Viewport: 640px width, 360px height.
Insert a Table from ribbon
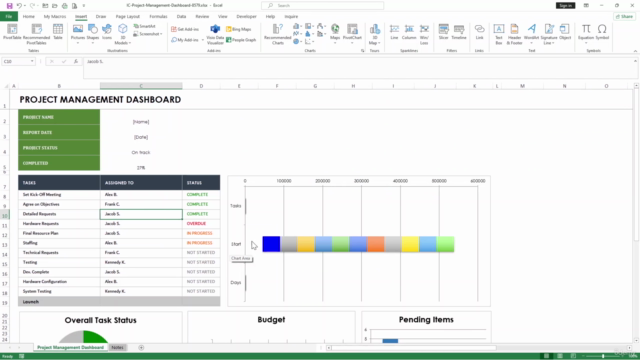click(58, 32)
